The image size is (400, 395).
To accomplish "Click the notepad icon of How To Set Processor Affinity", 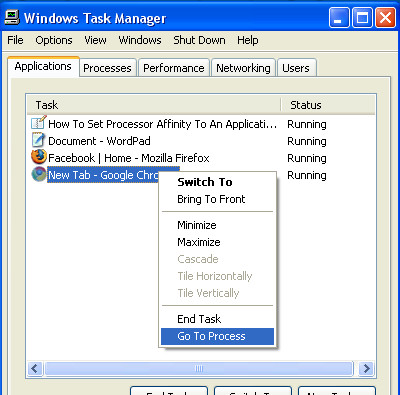I will [x=38, y=123].
